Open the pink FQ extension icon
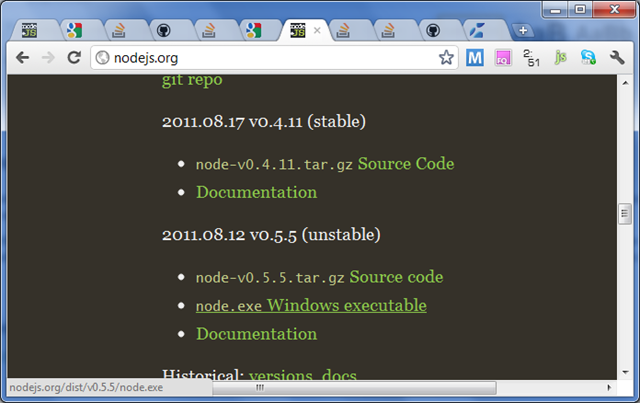This screenshot has height=403, width=640. [503, 58]
